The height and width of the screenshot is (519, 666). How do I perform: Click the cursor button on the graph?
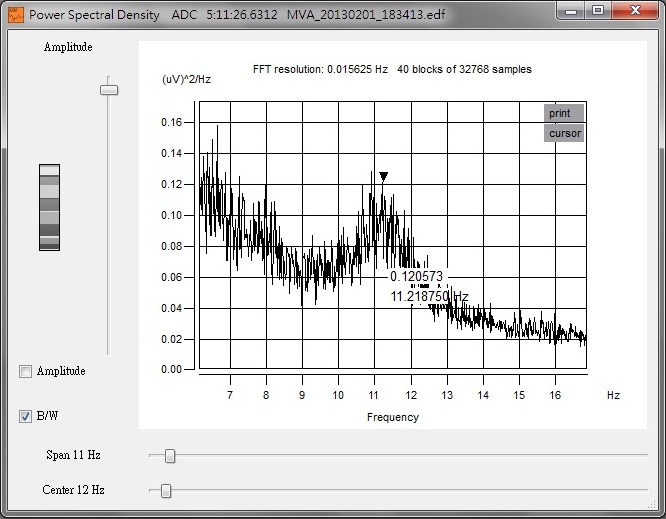tap(564, 133)
